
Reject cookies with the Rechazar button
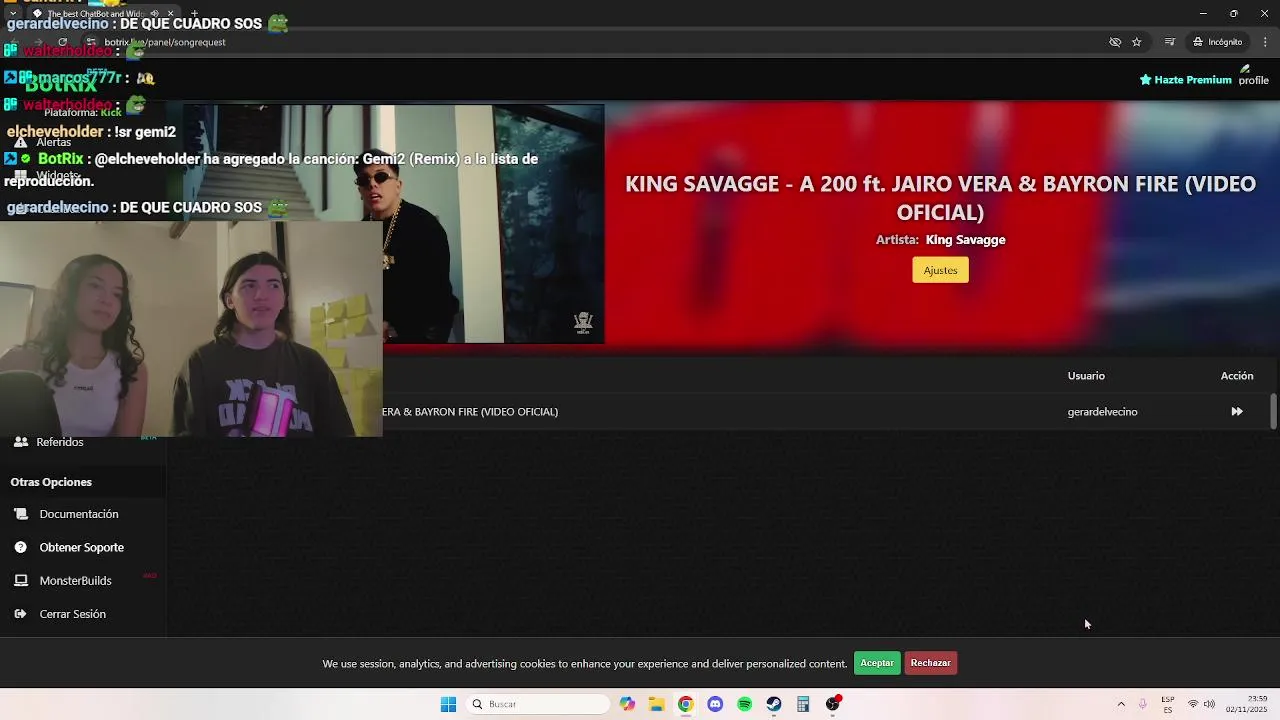(x=930, y=663)
